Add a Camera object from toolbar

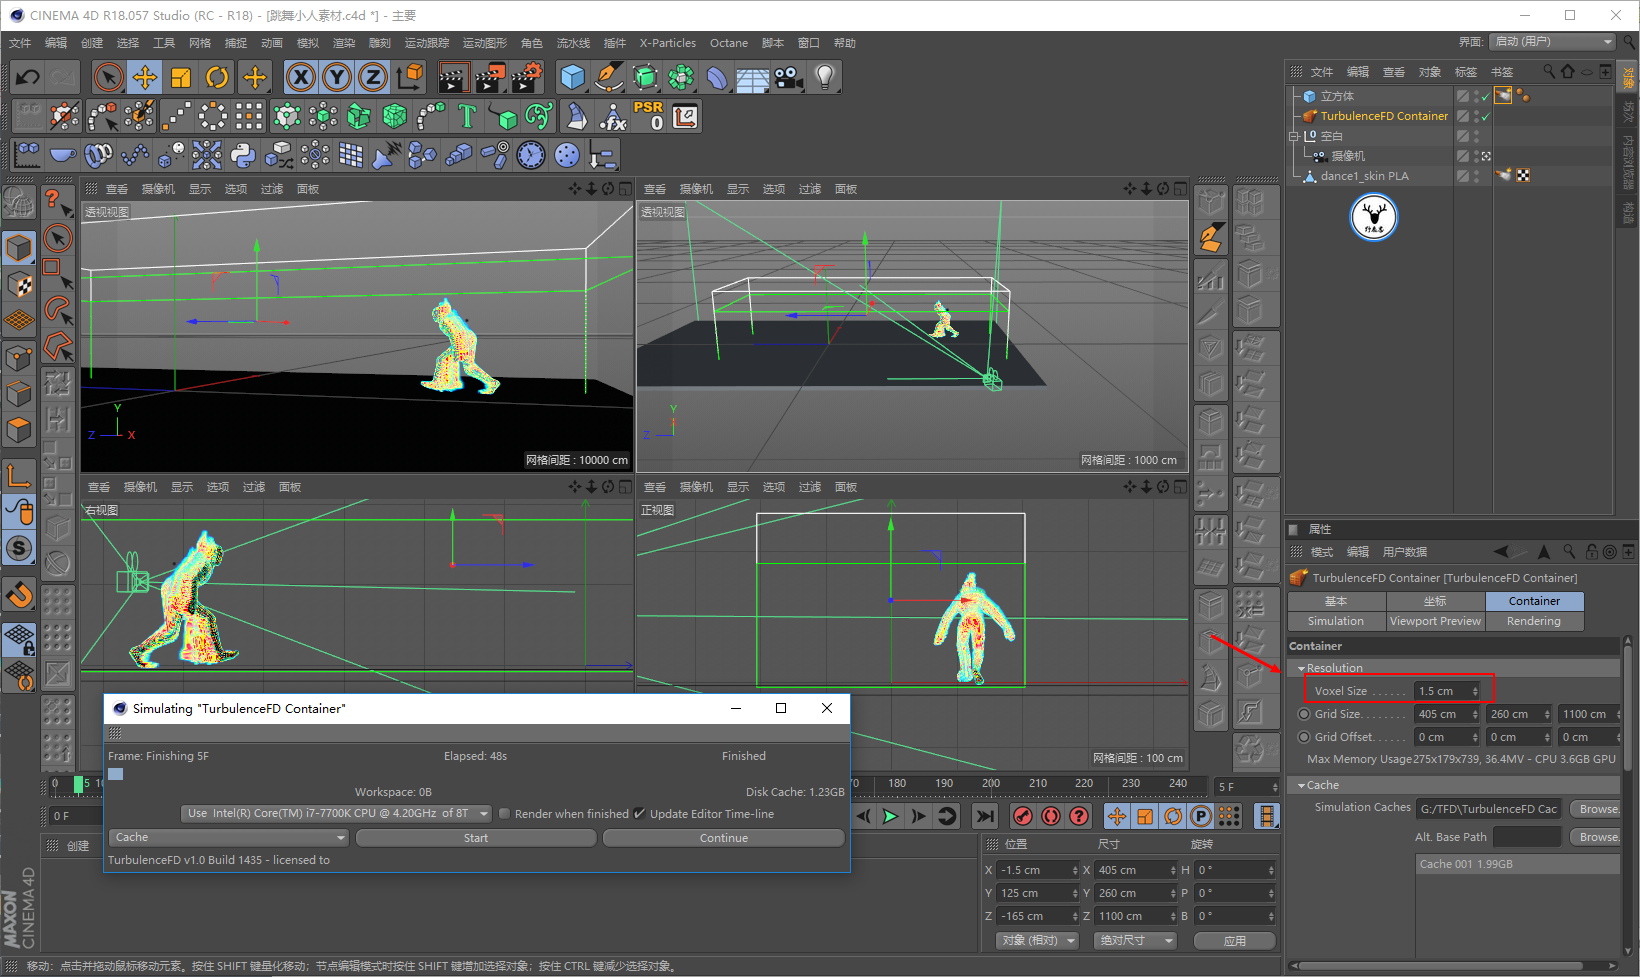point(789,77)
